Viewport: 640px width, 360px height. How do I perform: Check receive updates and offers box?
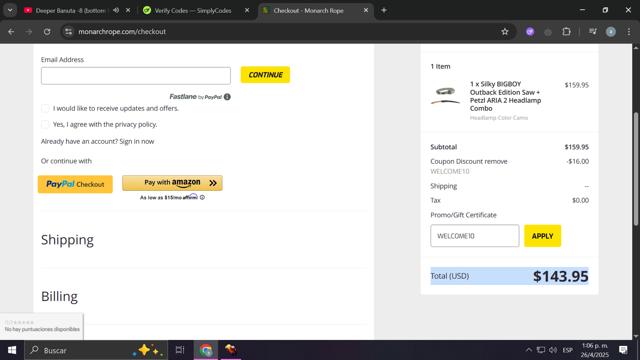(45, 109)
